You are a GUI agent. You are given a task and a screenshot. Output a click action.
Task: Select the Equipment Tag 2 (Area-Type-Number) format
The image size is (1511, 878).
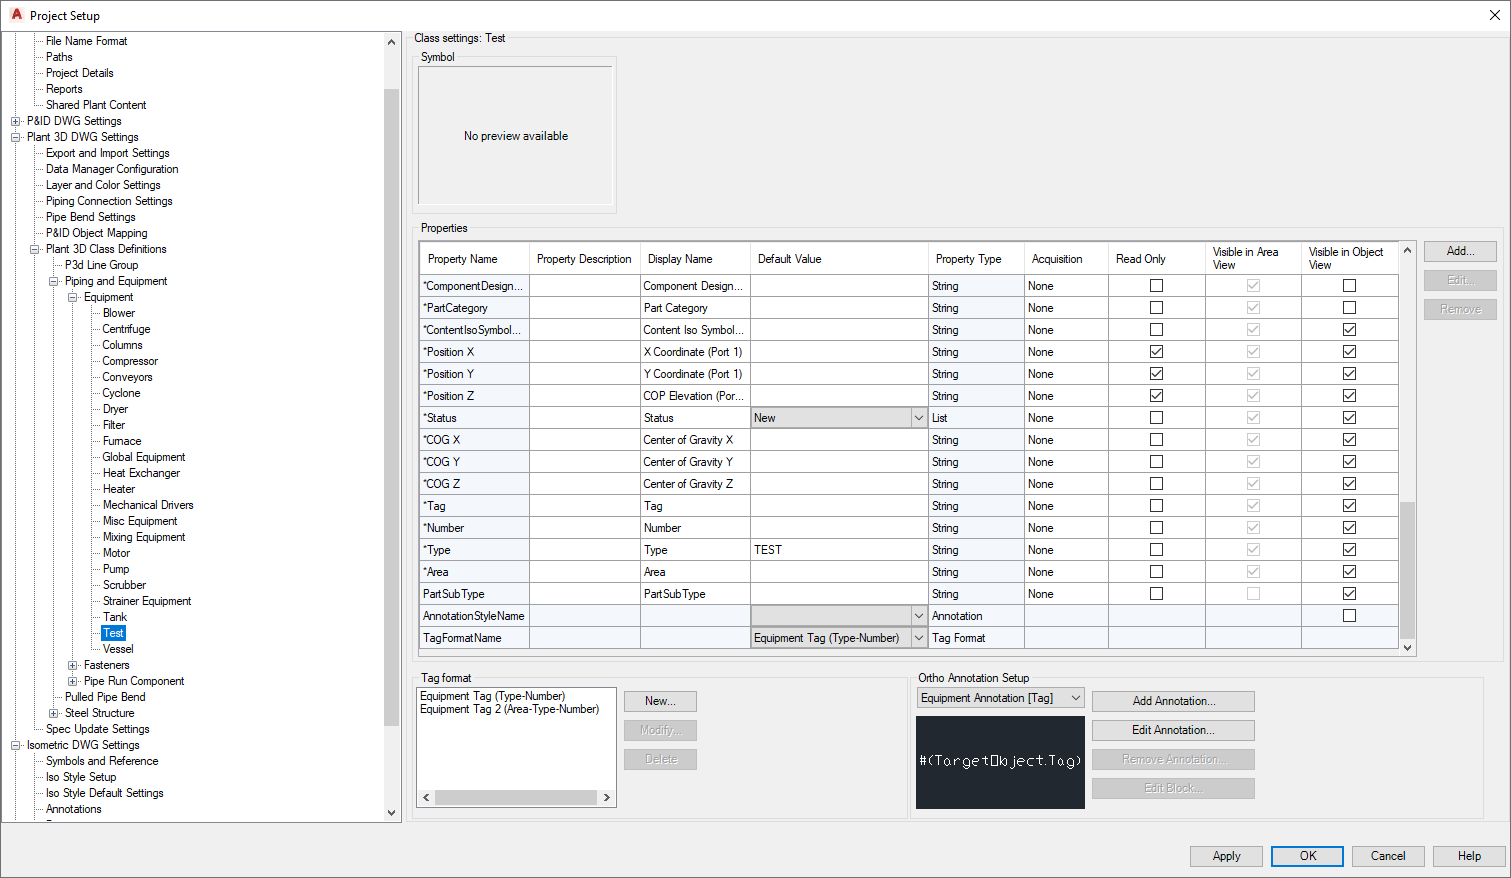click(x=511, y=708)
